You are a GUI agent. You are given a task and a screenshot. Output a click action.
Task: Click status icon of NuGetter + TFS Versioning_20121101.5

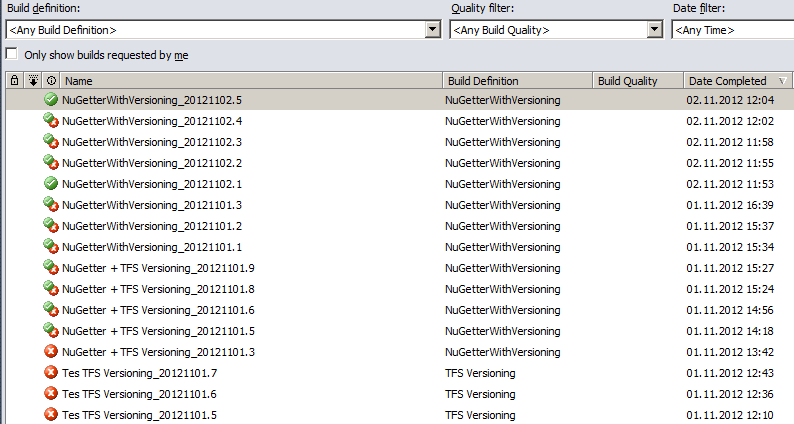(51, 331)
